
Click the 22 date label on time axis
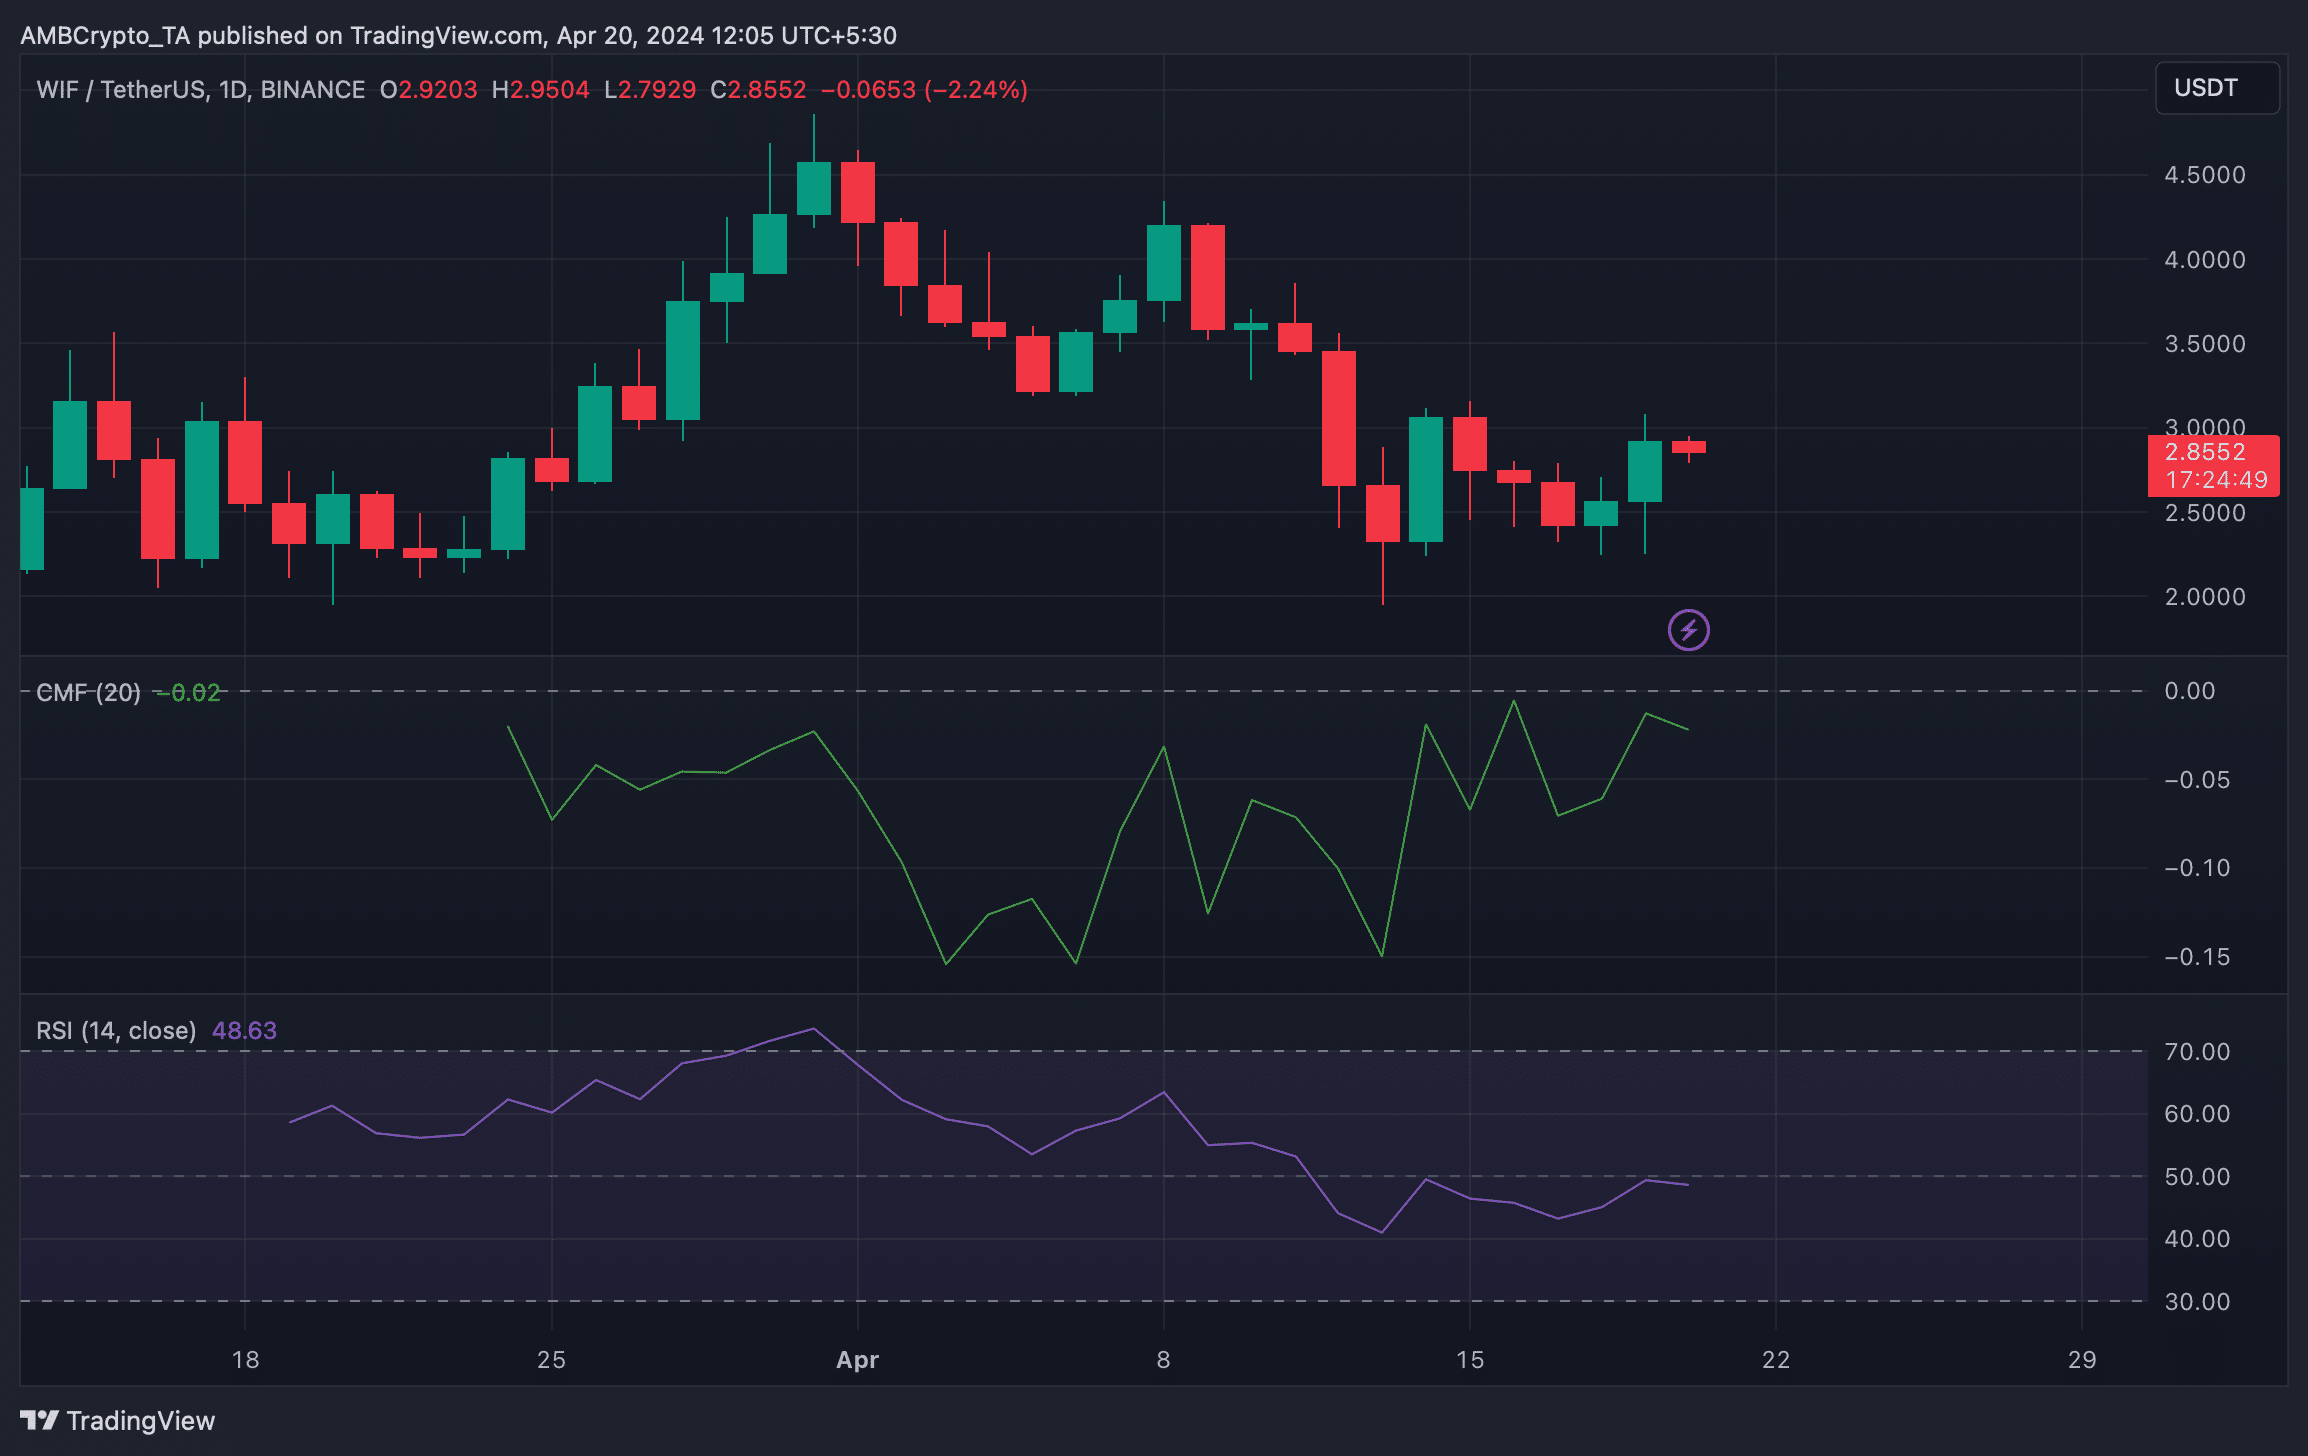(x=1775, y=1360)
